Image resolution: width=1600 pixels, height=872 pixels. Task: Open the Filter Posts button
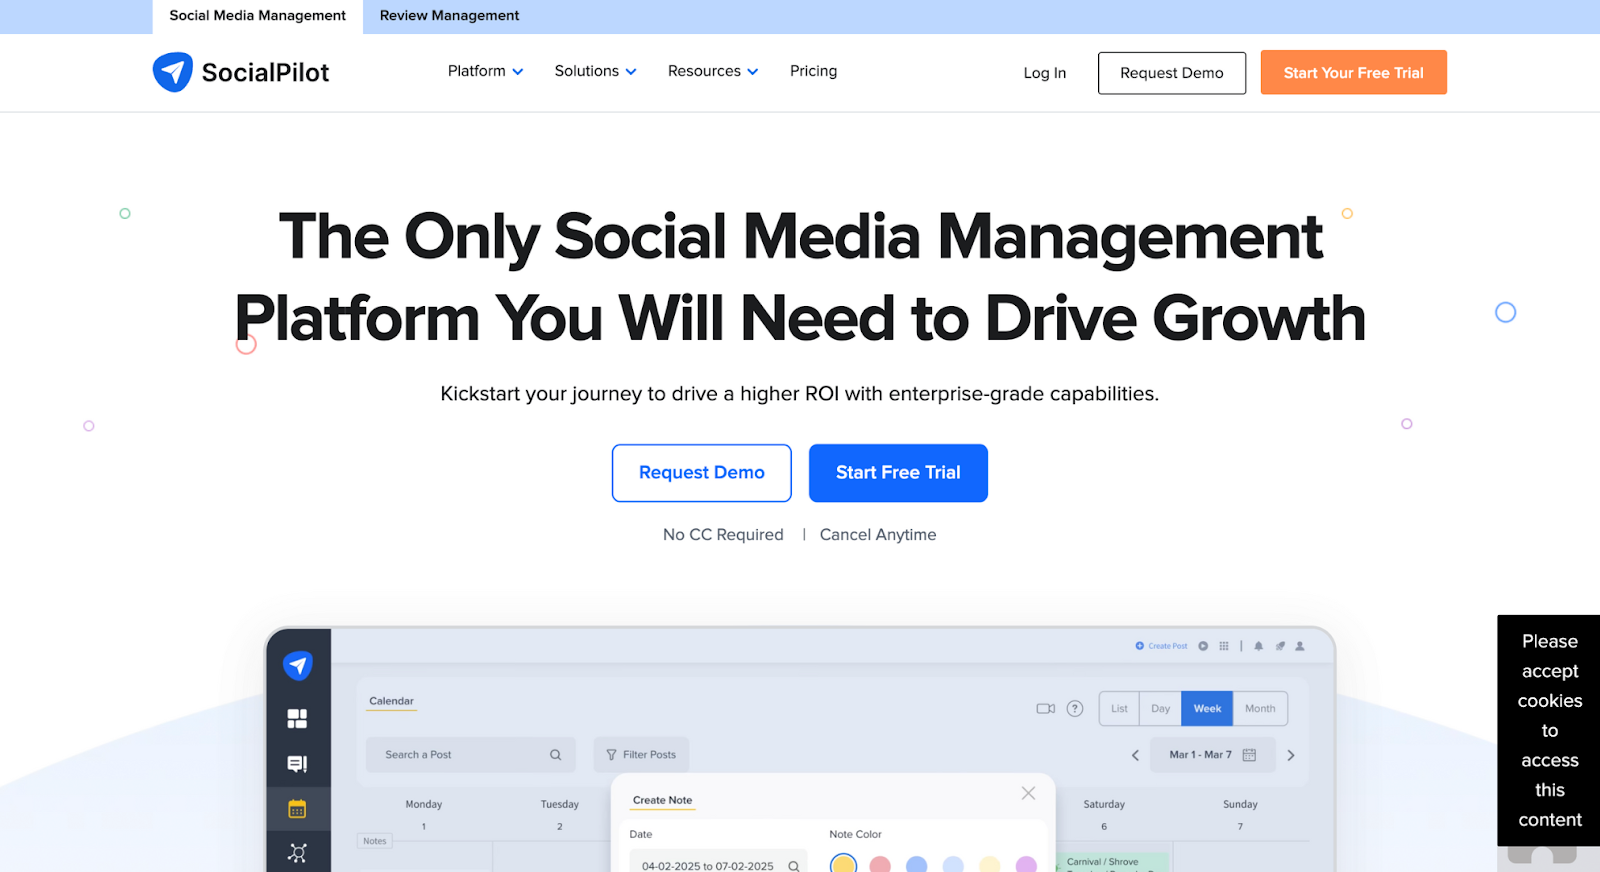pos(641,755)
